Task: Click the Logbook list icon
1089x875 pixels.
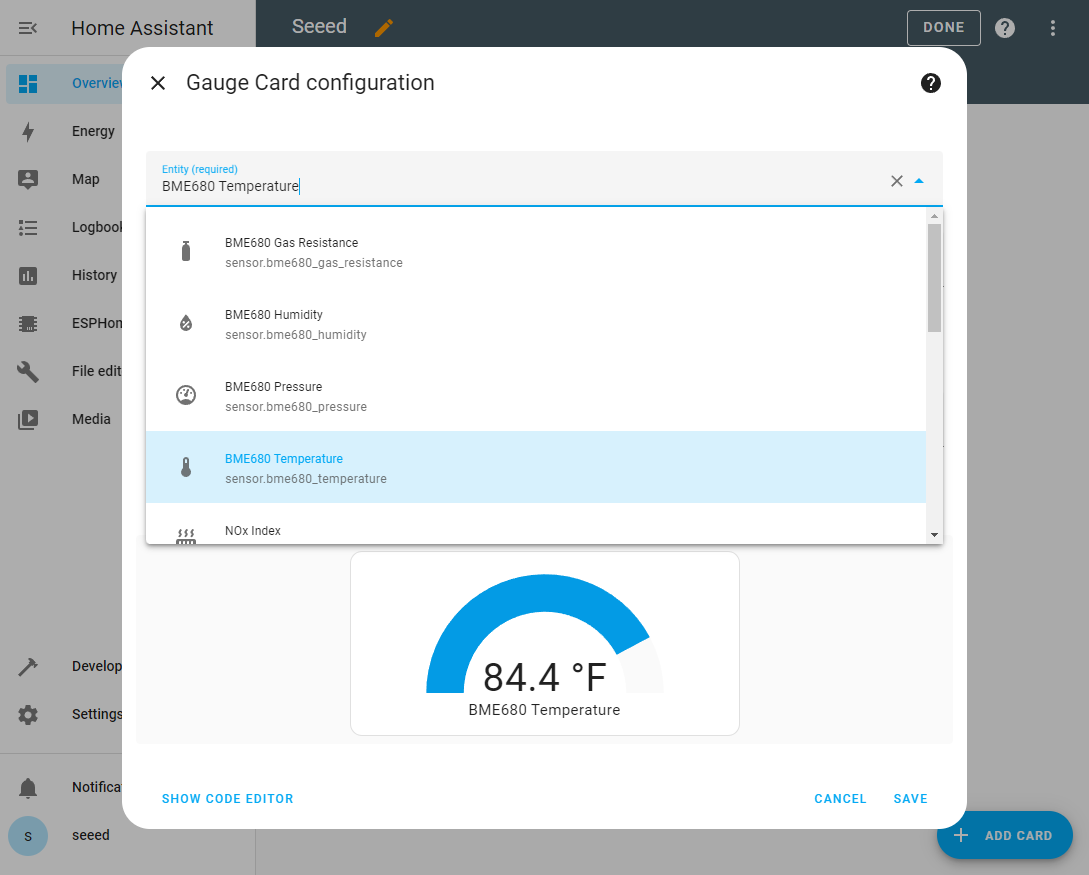Action: coord(28,227)
